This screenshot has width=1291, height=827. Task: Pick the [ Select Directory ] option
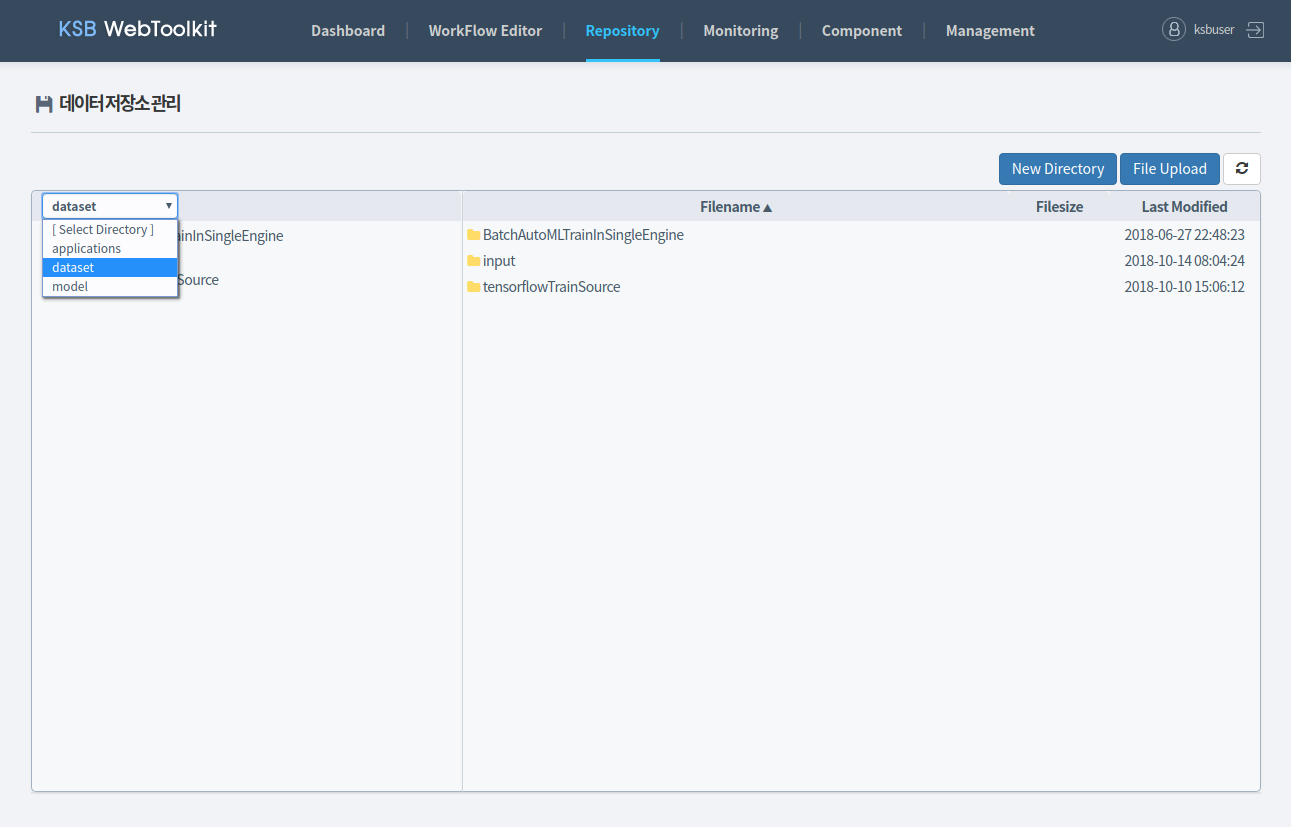click(110, 230)
